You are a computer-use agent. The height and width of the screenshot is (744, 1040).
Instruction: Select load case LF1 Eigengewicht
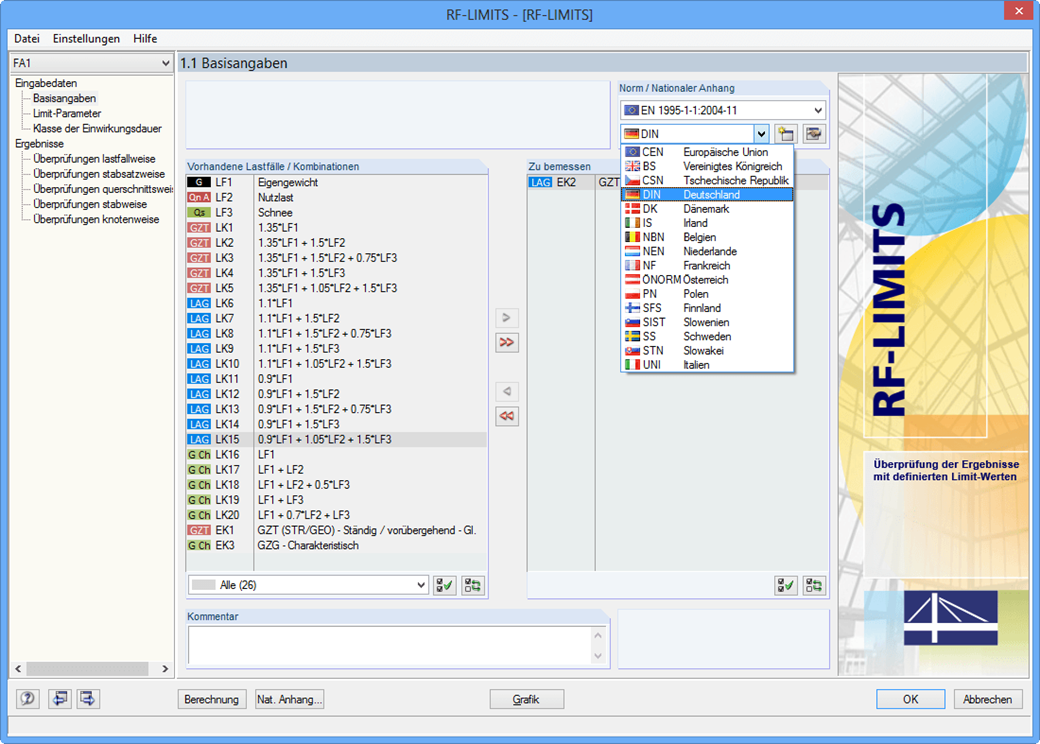(x=336, y=182)
